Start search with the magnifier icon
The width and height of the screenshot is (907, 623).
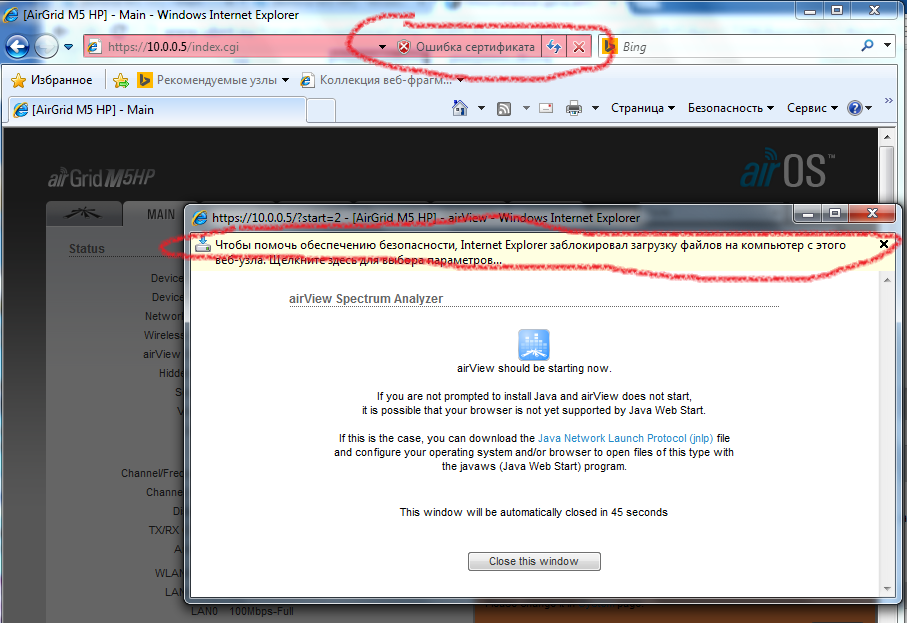[867, 46]
